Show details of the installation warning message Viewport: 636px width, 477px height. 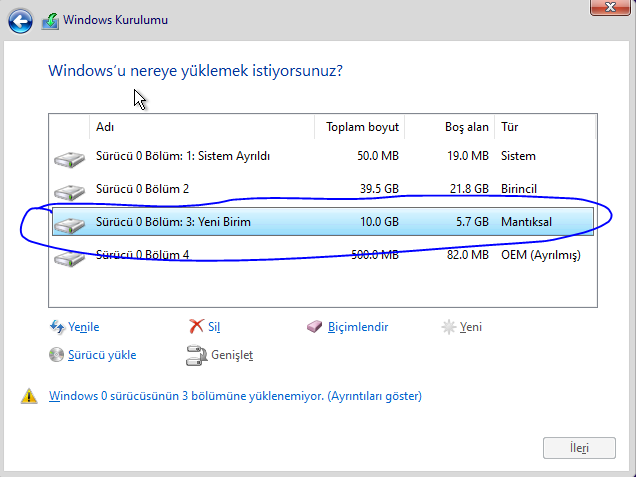(235, 396)
